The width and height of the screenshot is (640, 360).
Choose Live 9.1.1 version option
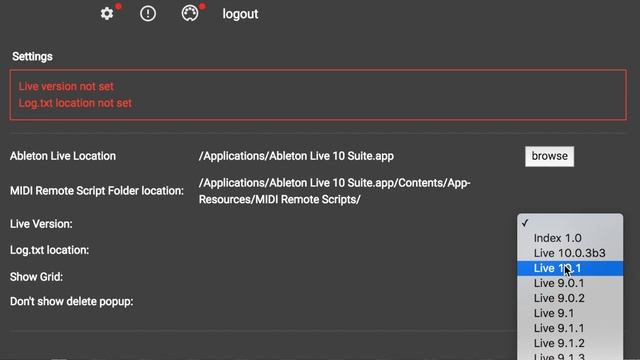pyautogui.click(x=570, y=328)
